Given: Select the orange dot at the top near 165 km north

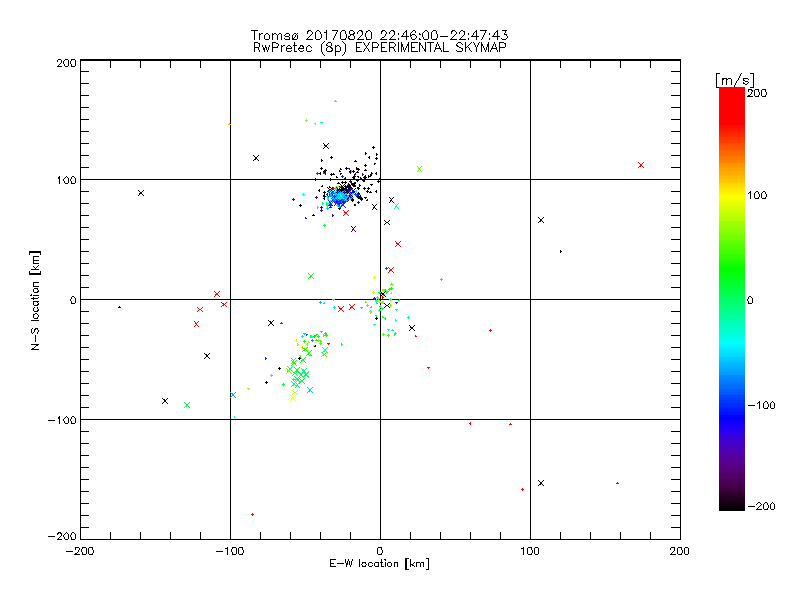Looking at the screenshot, I should pos(335,101).
